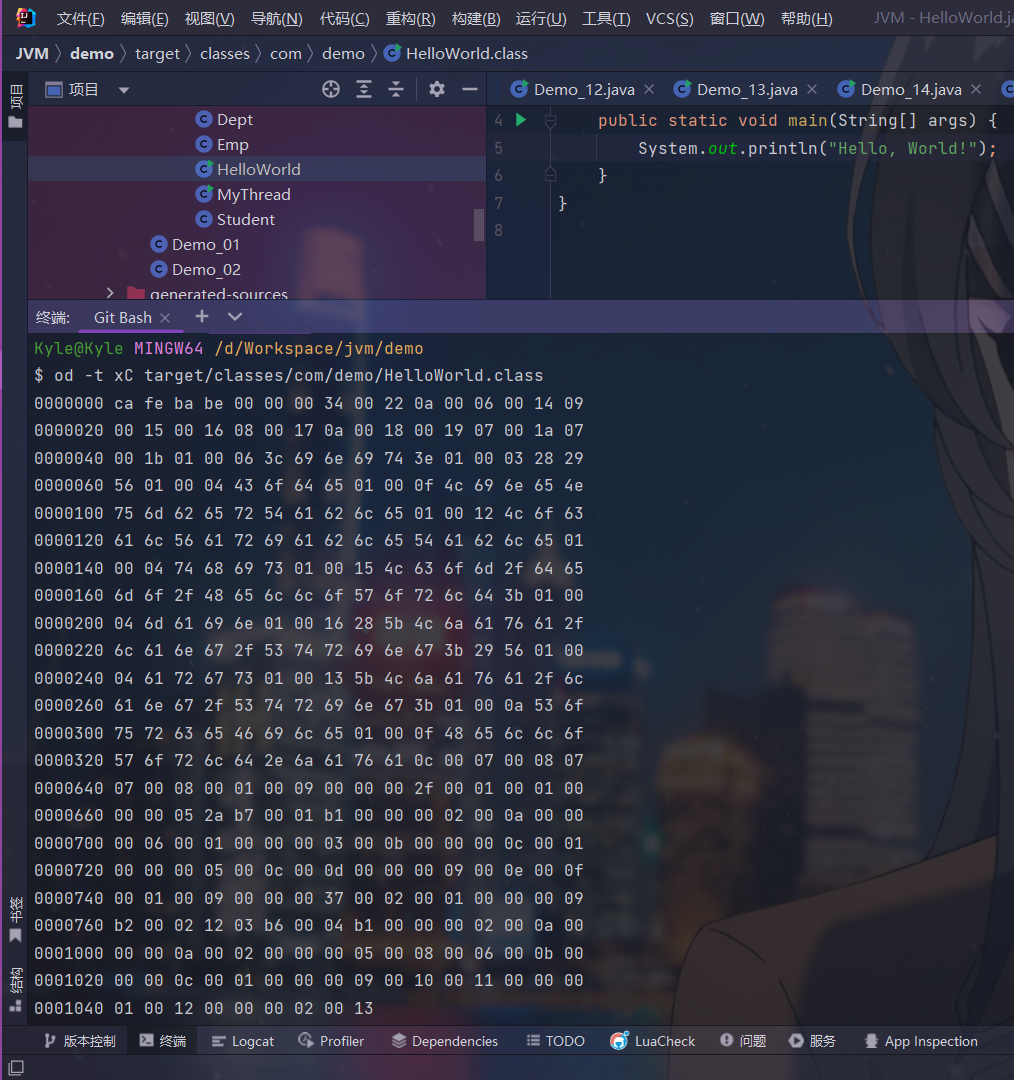Add a new terminal session with plus icon
This screenshot has height=1080, width=1014.
(x=202, y=317)
